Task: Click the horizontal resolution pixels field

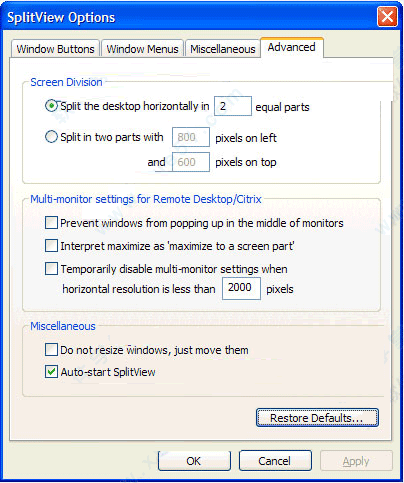Action: [x=241, y=288]
